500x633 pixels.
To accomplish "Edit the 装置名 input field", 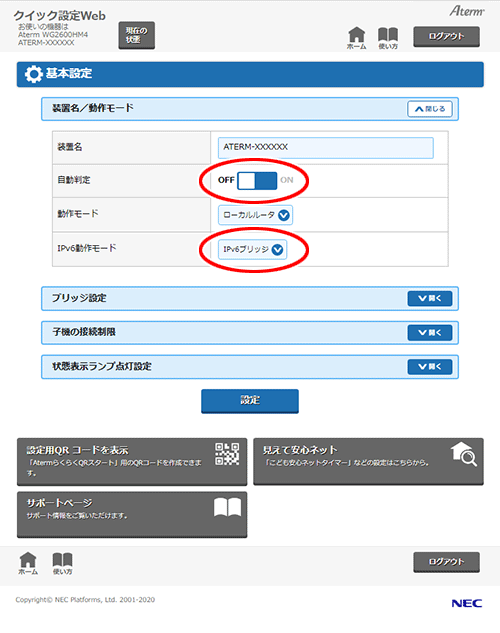I will tap(326, 147).
